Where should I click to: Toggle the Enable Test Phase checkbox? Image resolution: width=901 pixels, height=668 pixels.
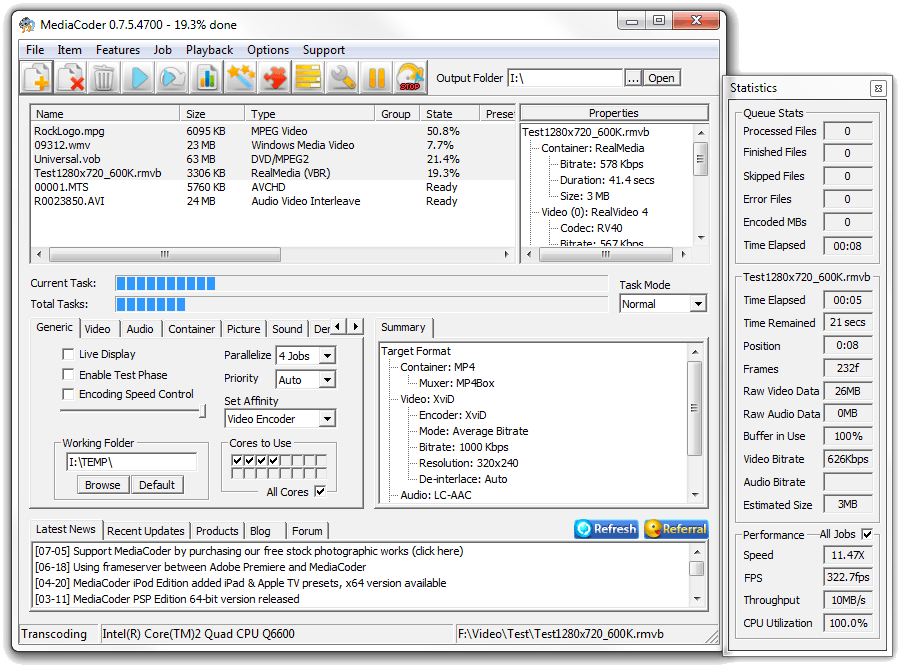point(68,374)
